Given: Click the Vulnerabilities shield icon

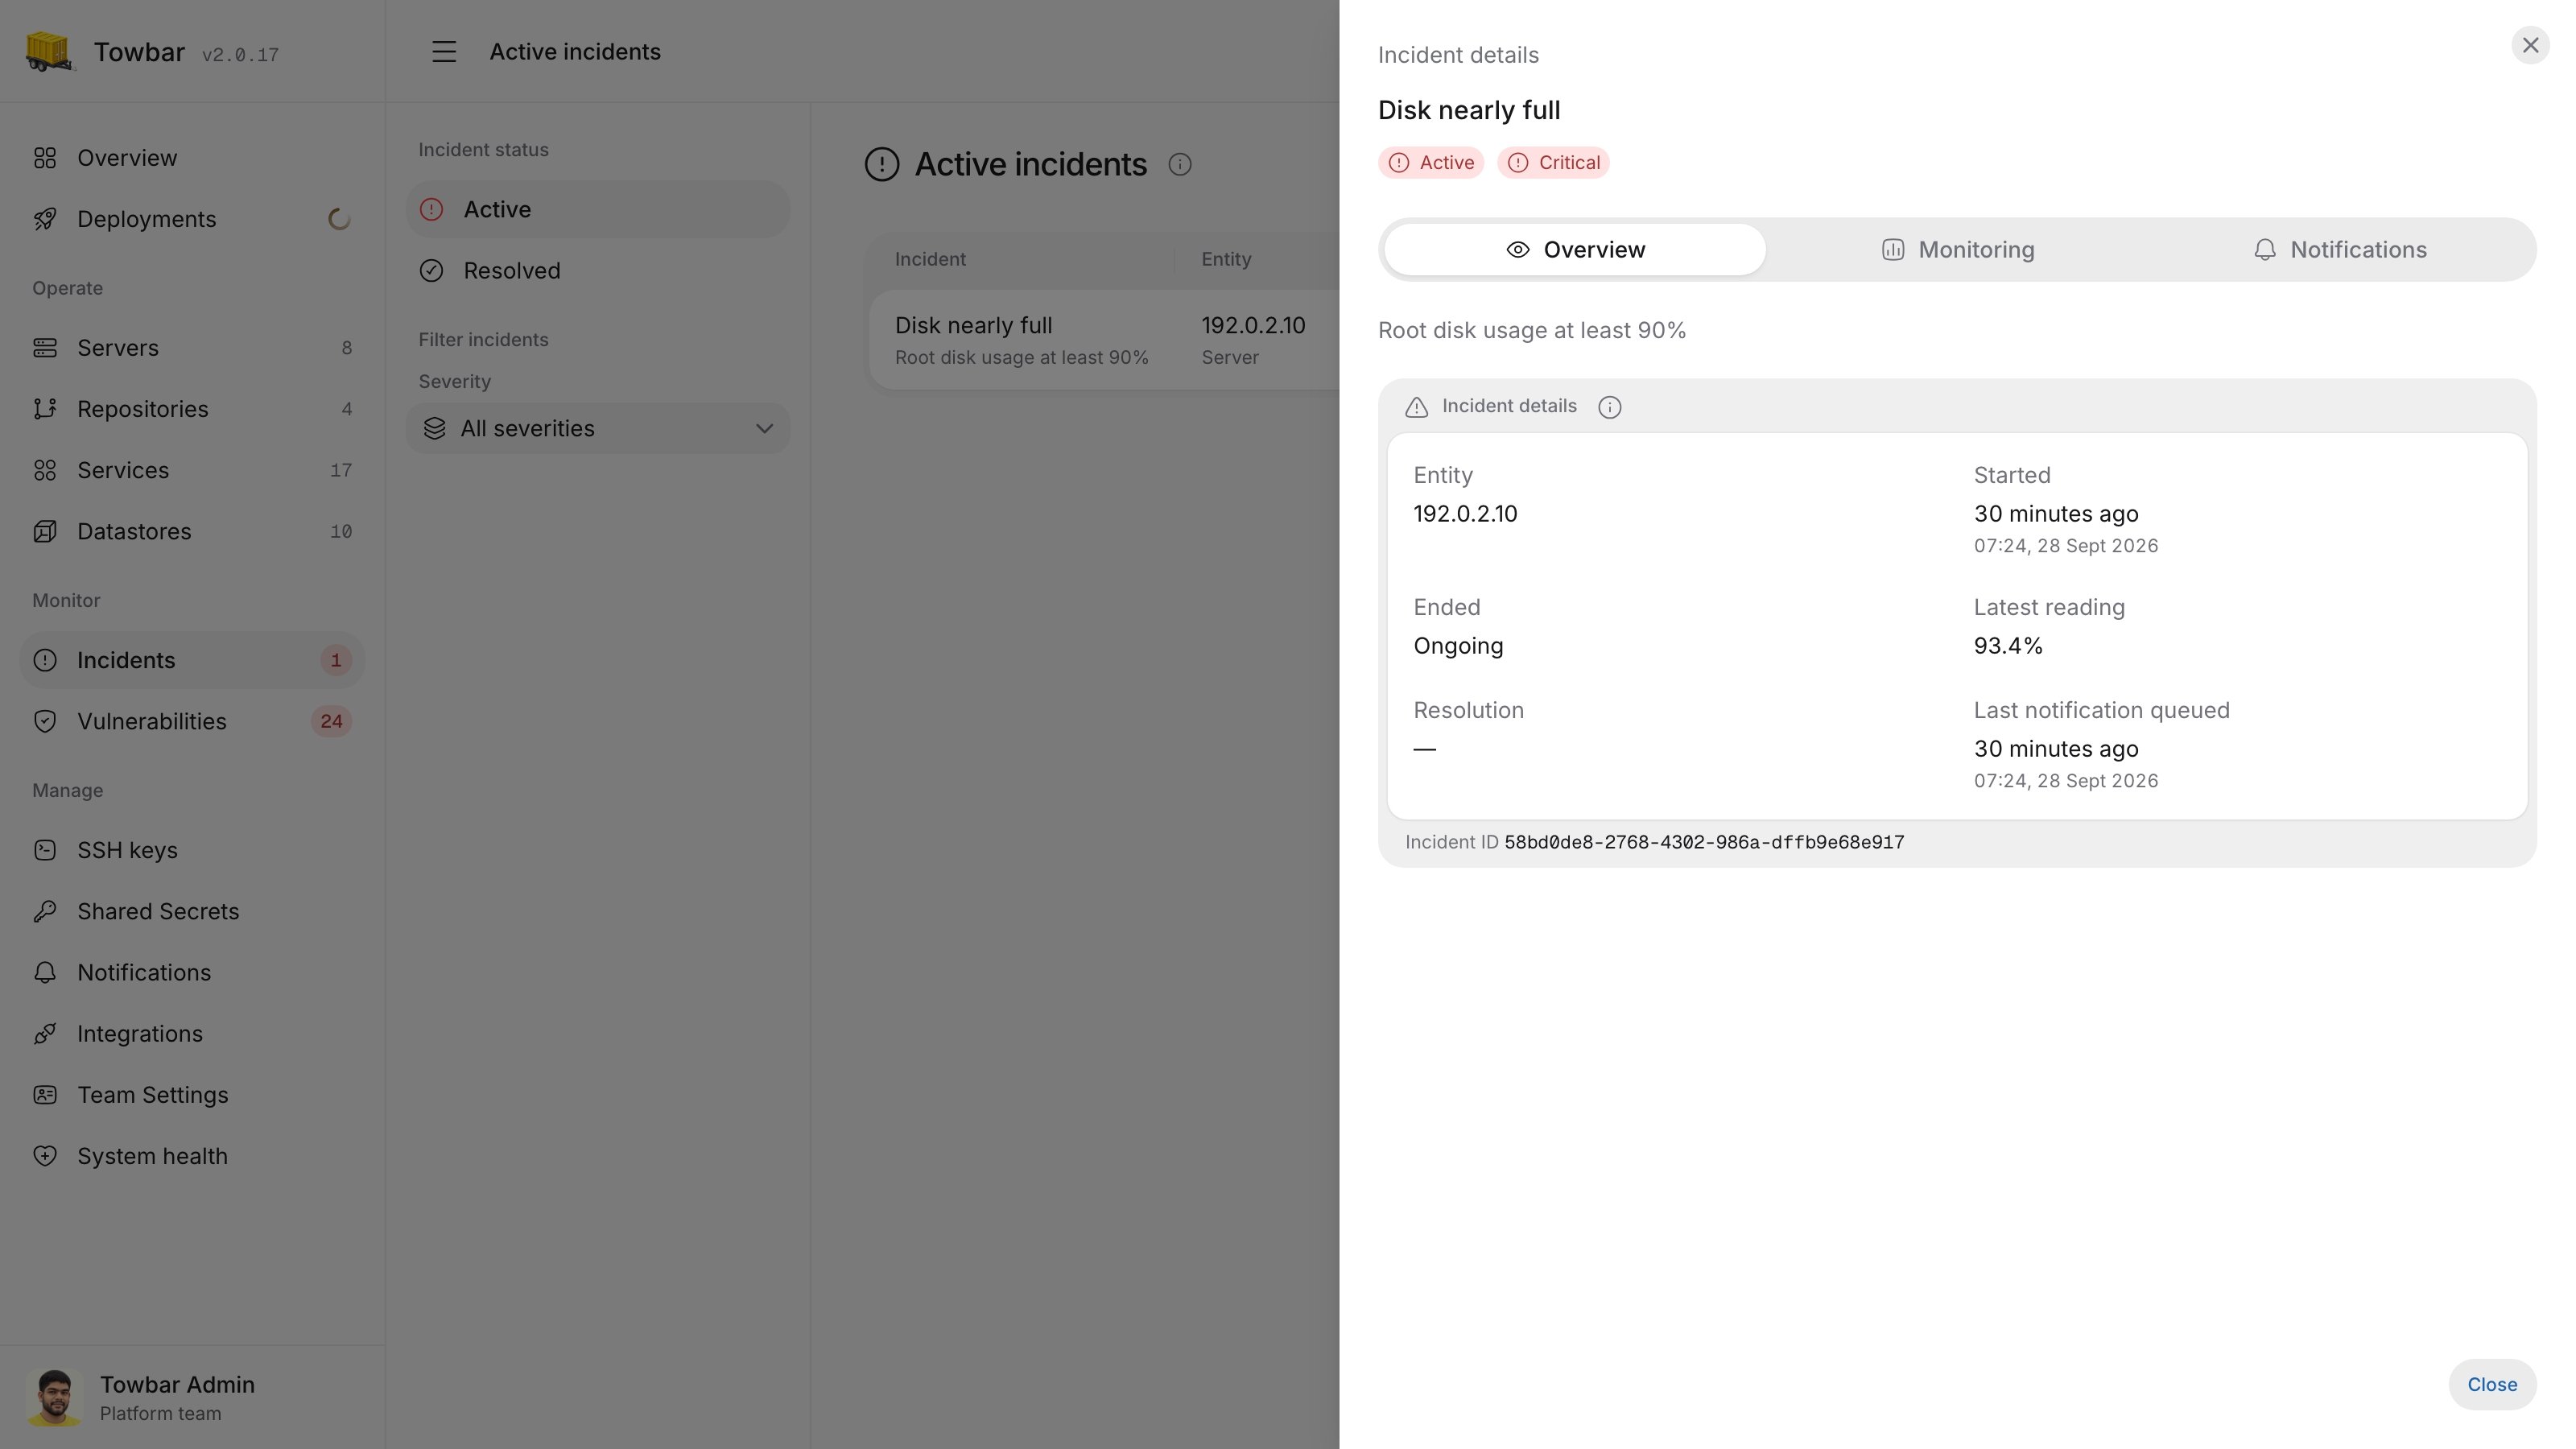Looking at the screenshot, I should (45, 721).
